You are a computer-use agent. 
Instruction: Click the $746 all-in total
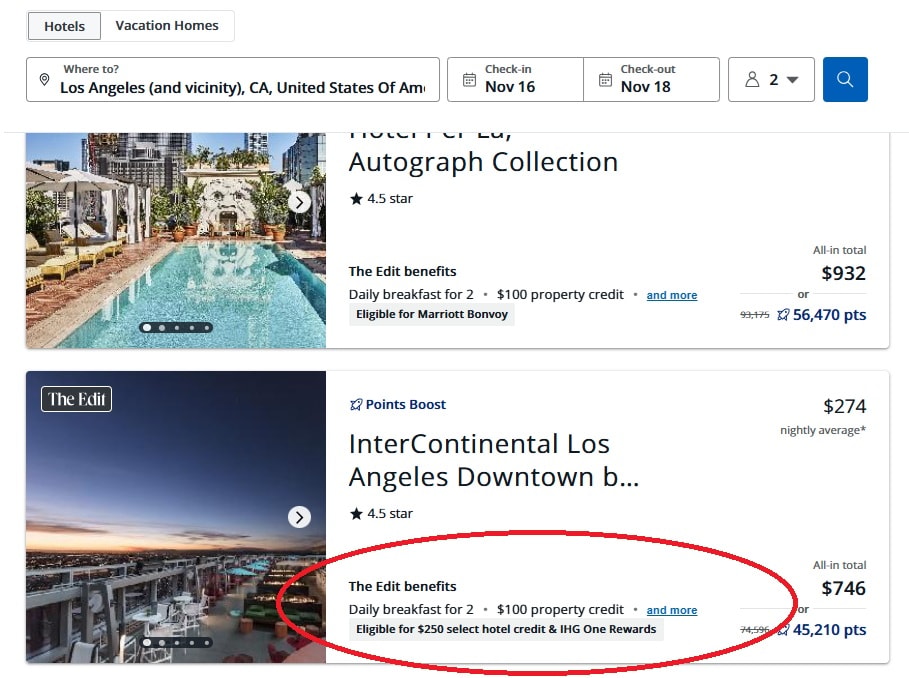(x=843, y=588)
